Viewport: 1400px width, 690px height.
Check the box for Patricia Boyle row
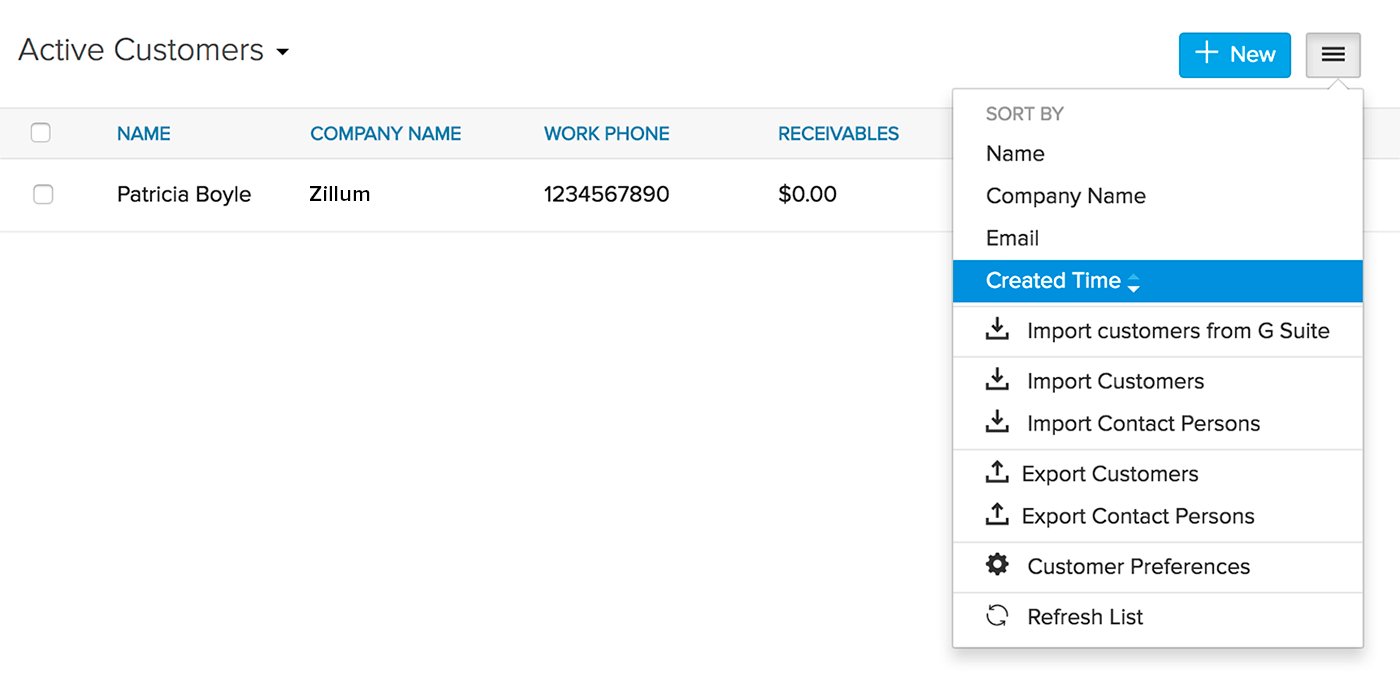[43, 195]
